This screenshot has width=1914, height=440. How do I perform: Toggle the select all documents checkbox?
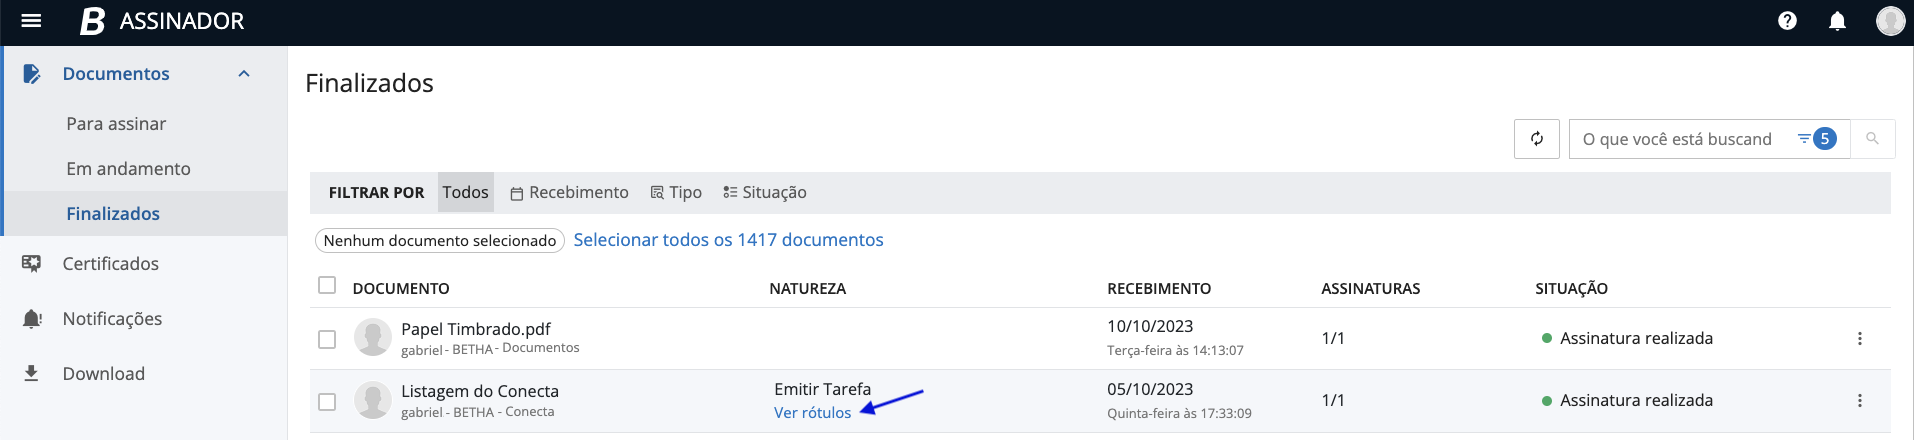(327, 286)
